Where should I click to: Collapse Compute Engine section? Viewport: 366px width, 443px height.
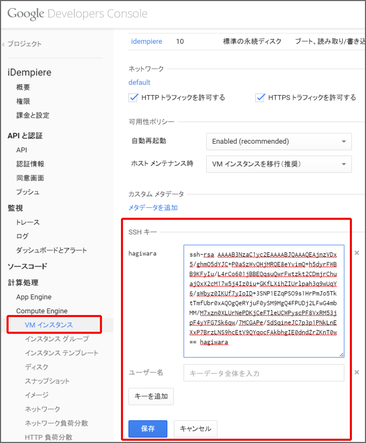pos(42,311)
